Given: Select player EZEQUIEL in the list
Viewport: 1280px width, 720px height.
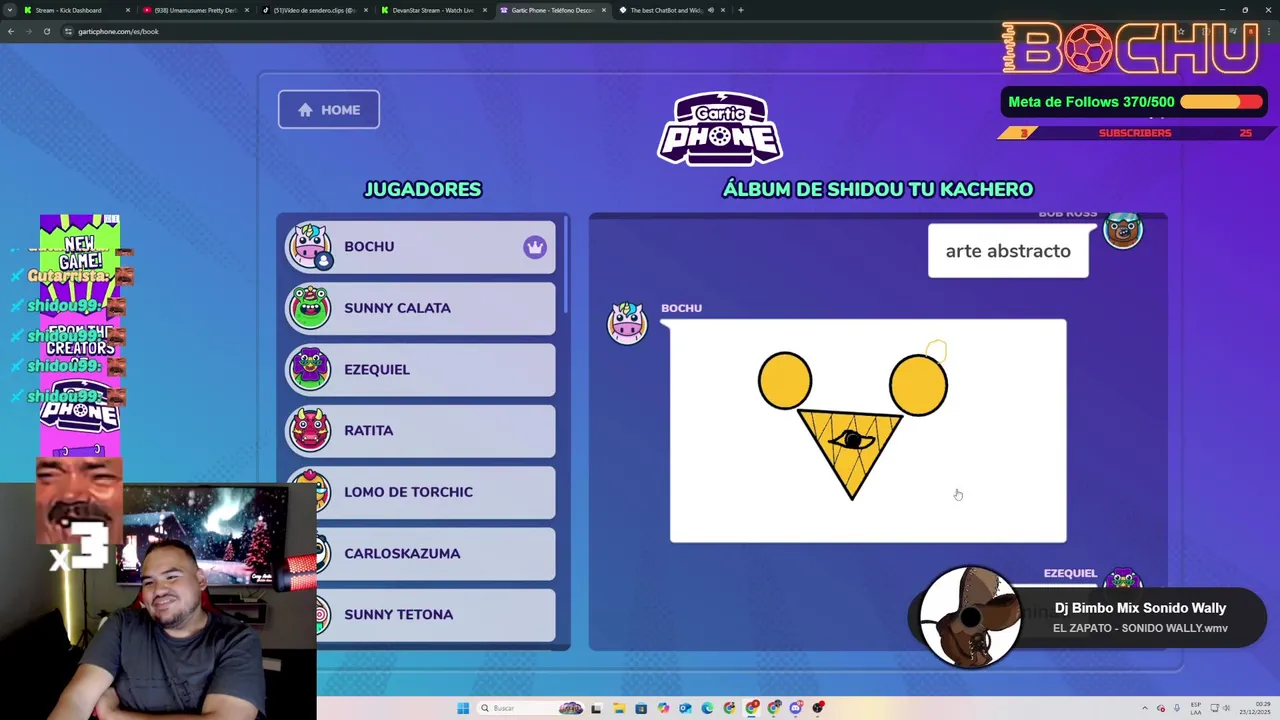Looking at the screenshot, I should click(x=421, y=369).
